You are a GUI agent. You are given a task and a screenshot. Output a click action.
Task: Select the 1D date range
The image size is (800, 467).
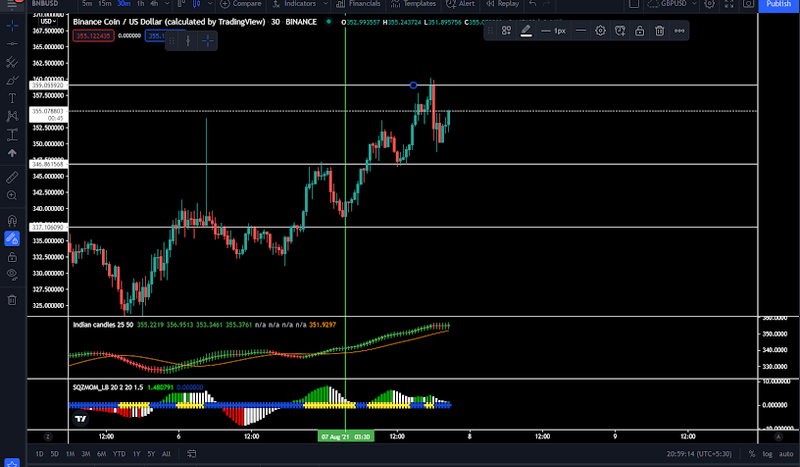point(39,454)
